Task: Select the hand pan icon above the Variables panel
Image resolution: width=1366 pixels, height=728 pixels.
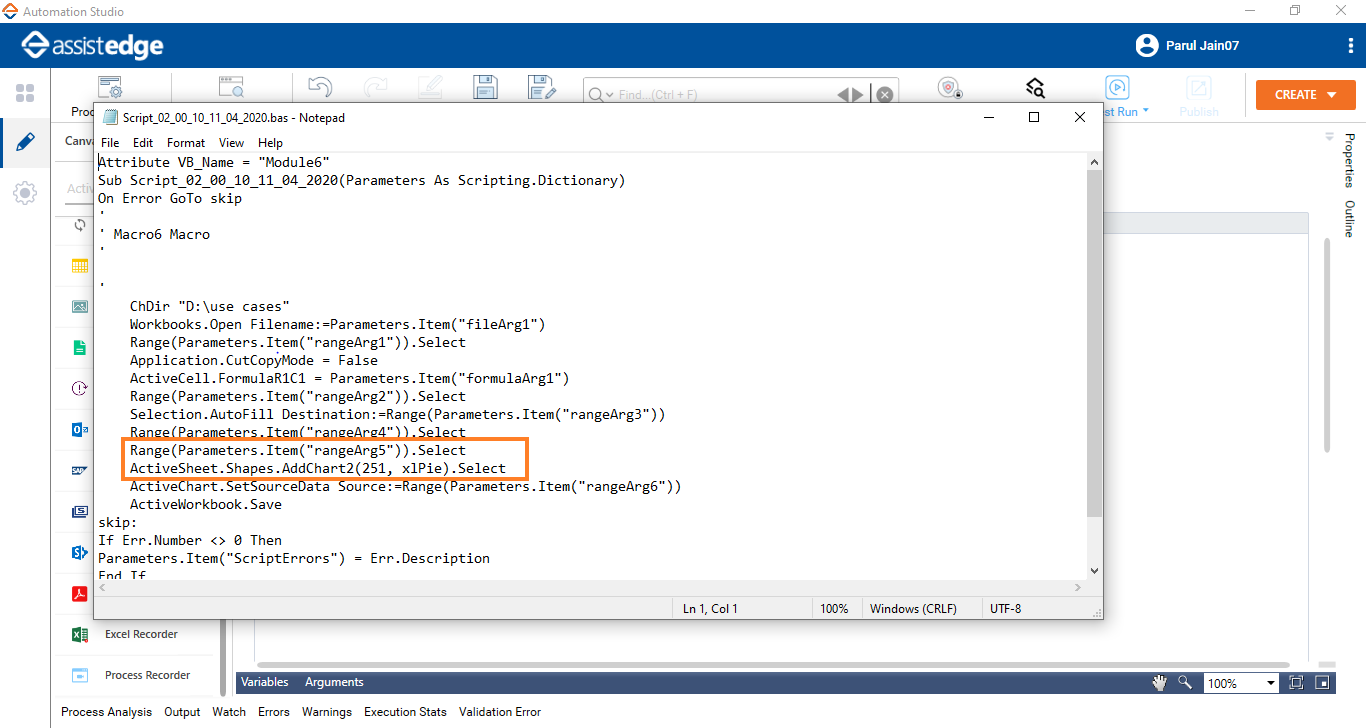Action: 1159,682
